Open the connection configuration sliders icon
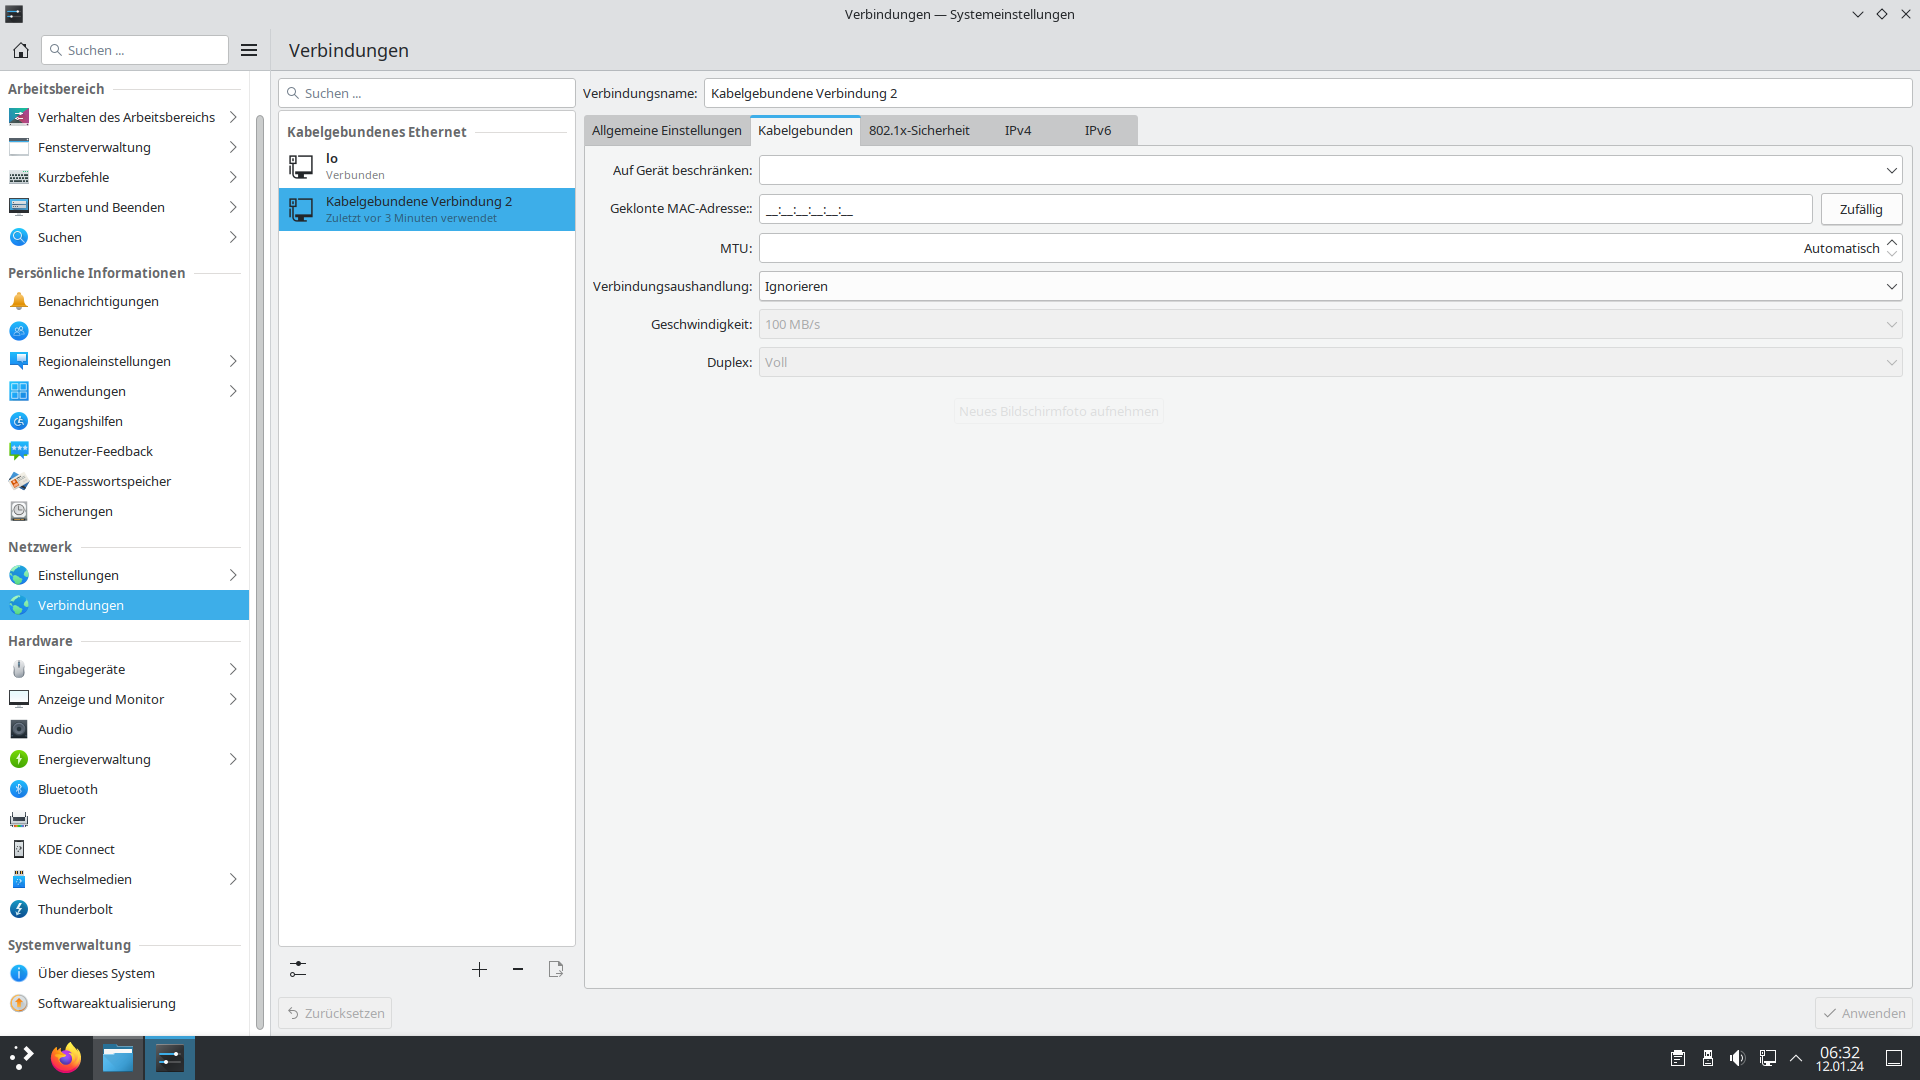The height and width of the screenshot is (1080, 1920). click(x=298, y=969)
